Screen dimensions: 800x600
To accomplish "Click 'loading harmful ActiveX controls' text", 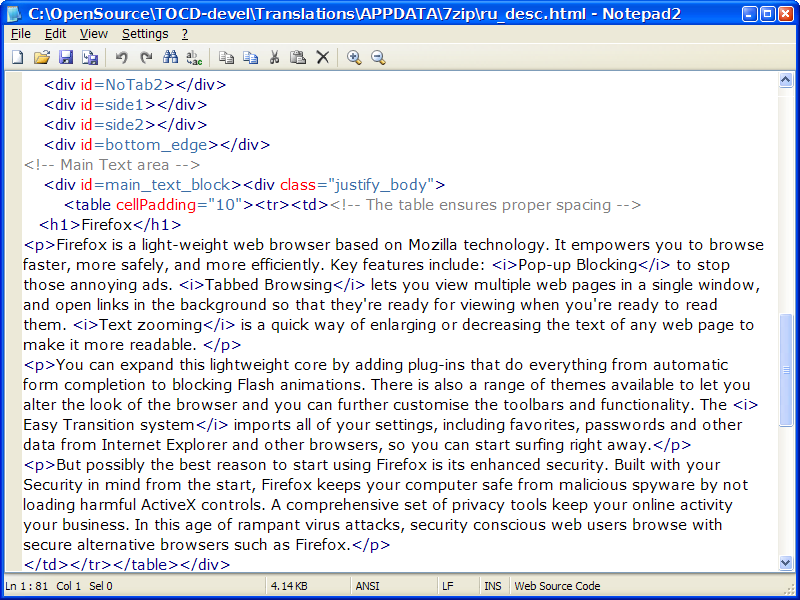I will tap(144, 505).
